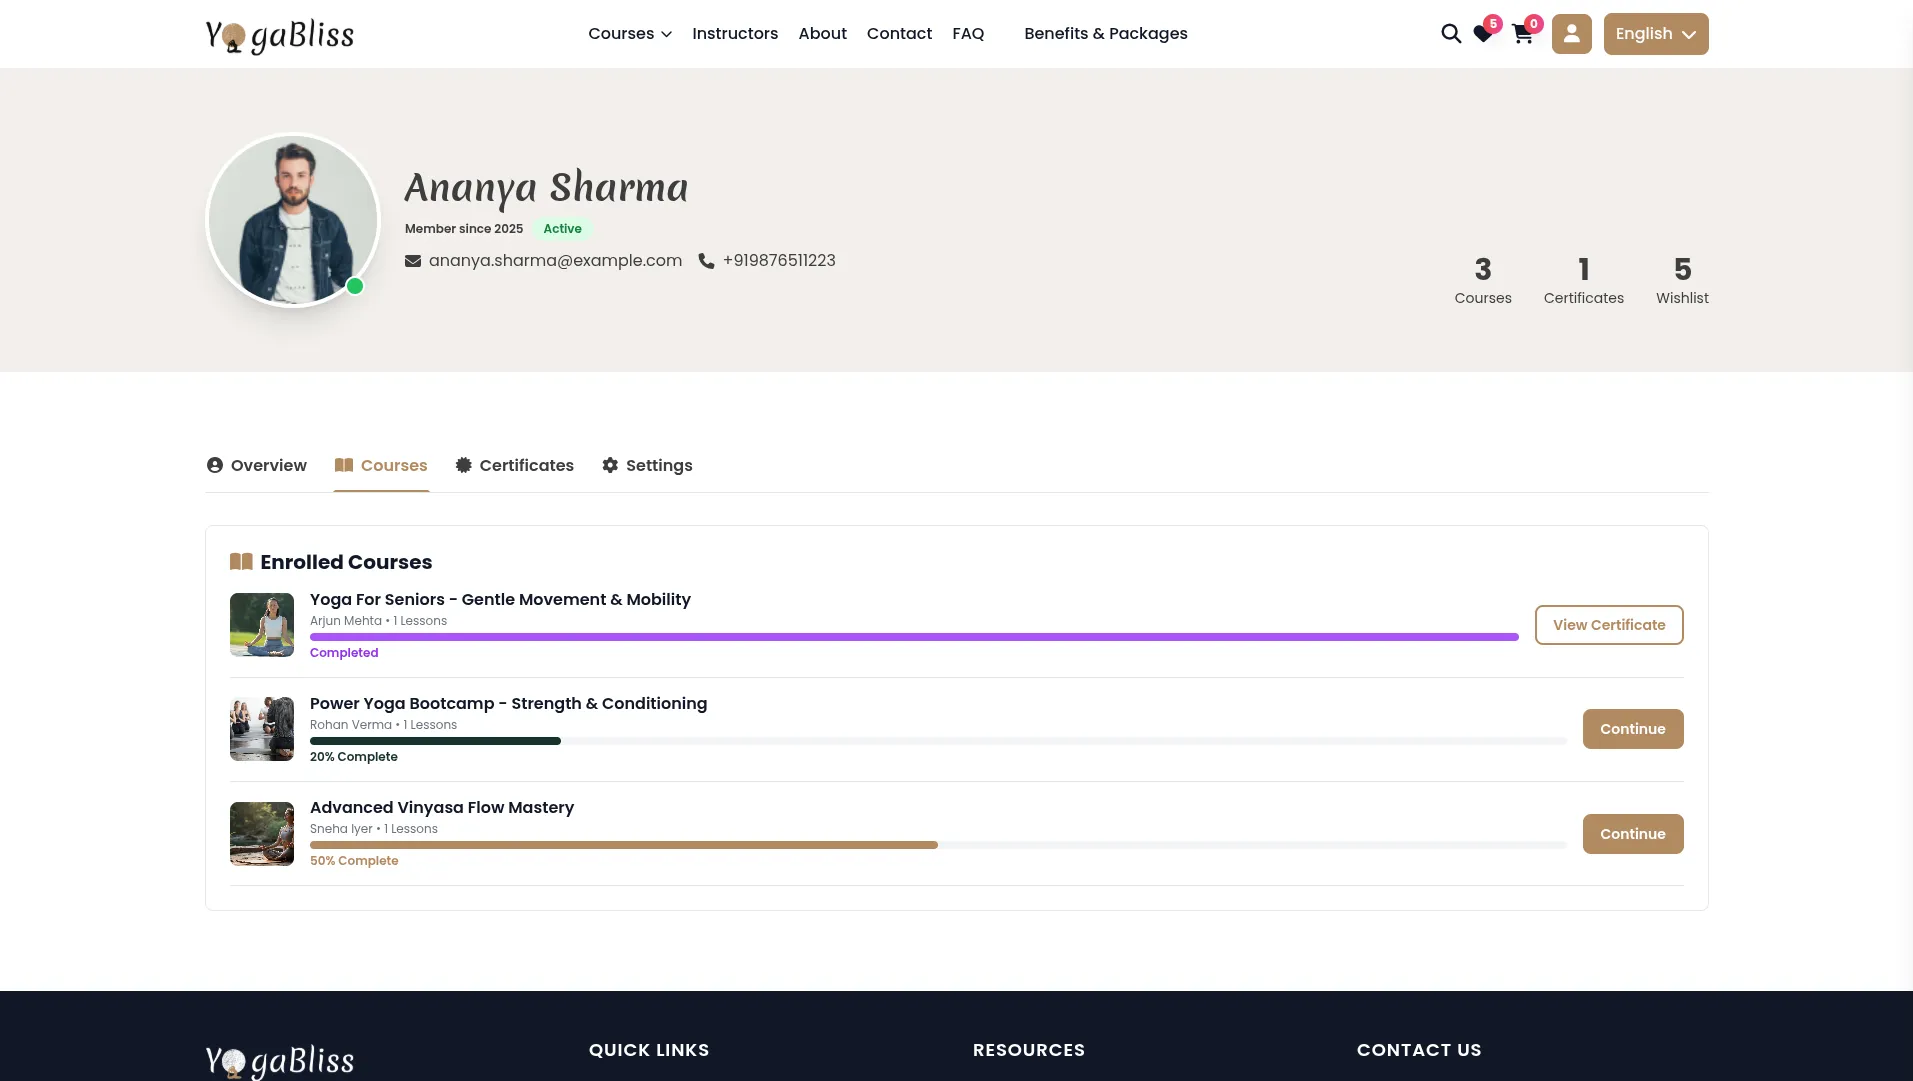Switch to the Overview tab
The height and width of the screenshot is (1081, 1913).
(x=256, y=465)
